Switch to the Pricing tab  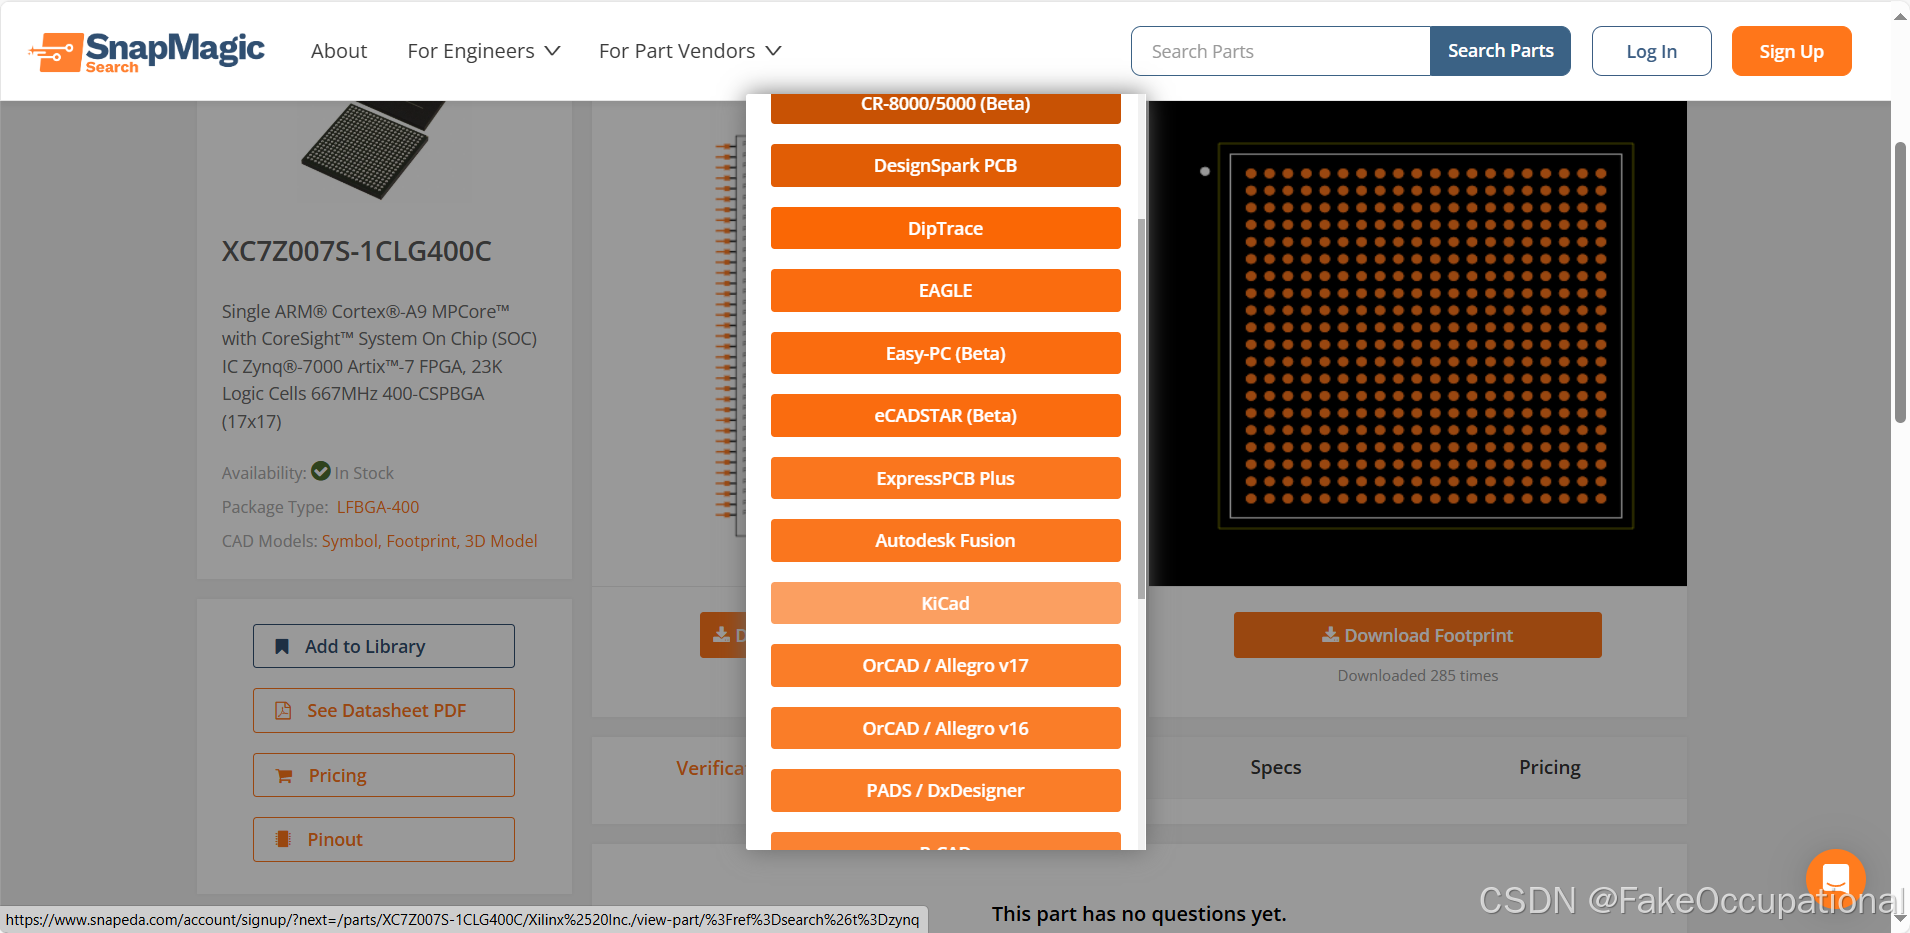pyautogui.click(x=1550, y=767)
